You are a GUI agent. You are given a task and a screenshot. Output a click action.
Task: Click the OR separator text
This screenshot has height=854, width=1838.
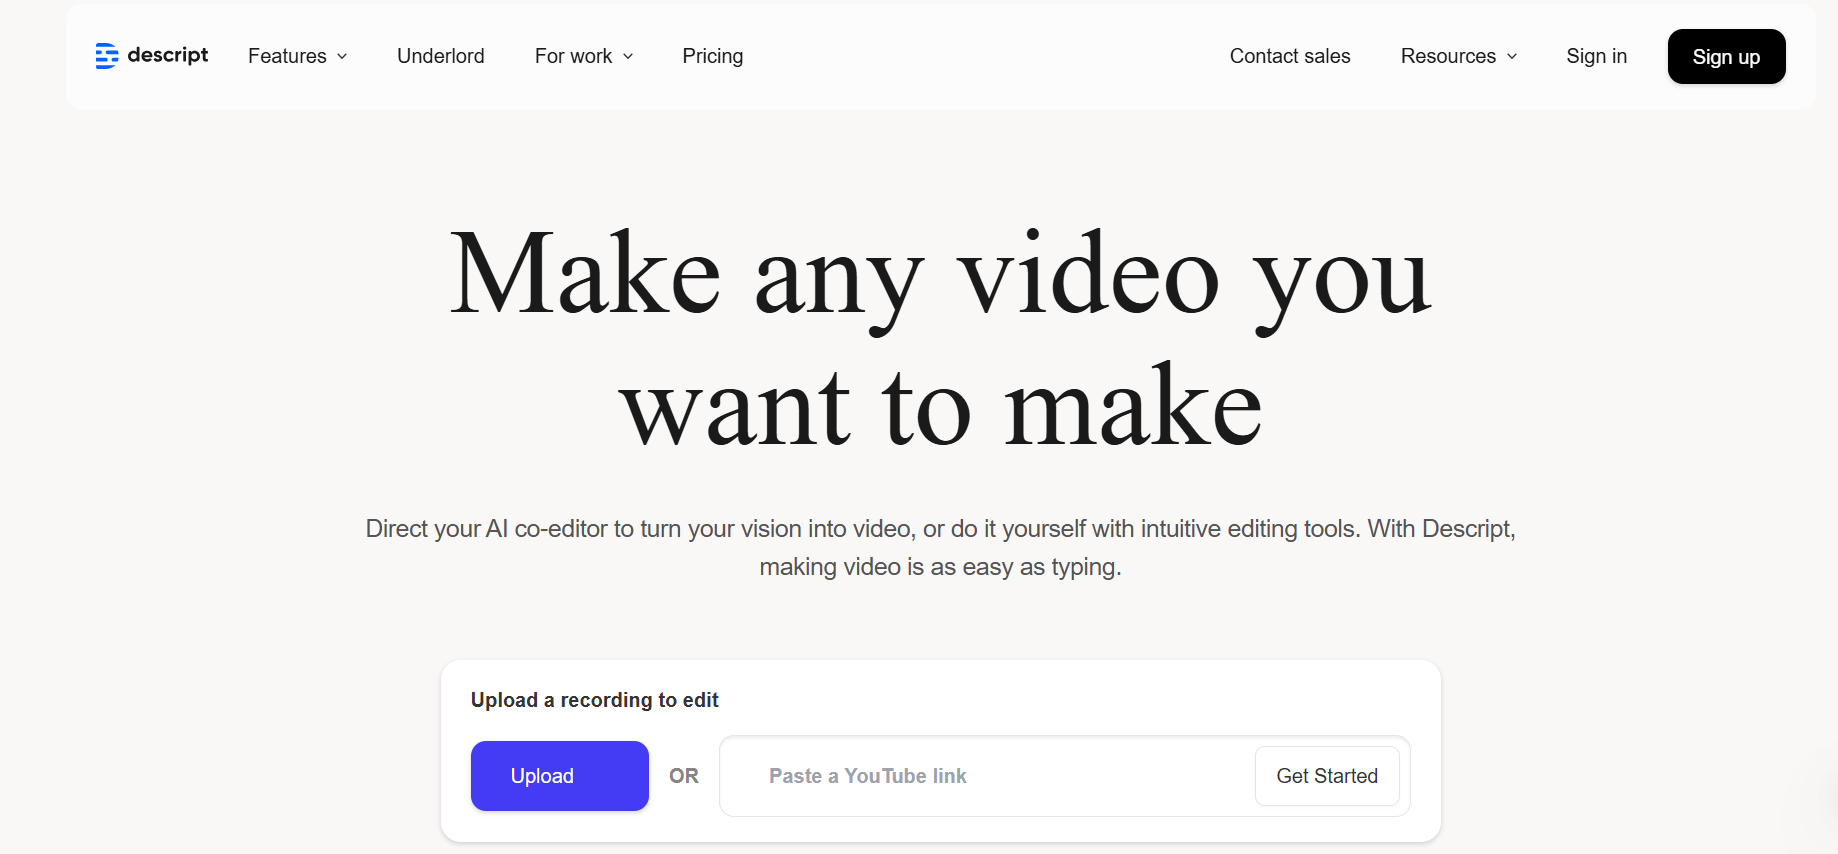point(684,776)
